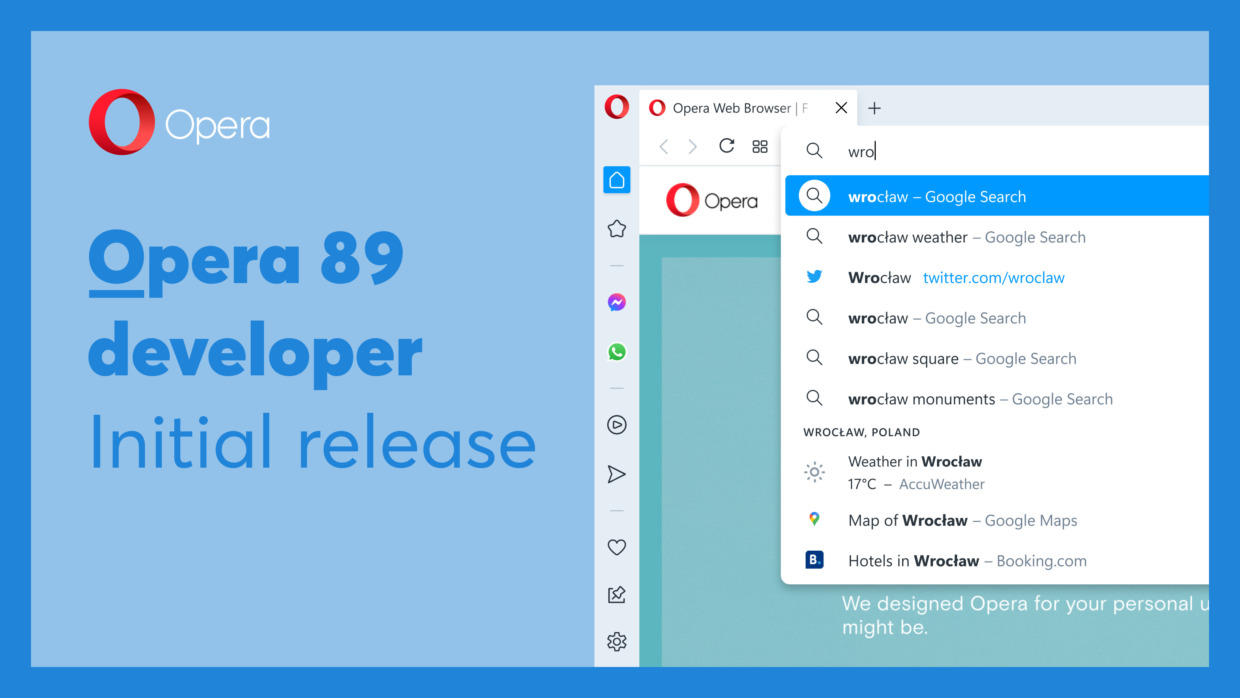Open Speed Dial with the home icon
The width and height of the screenshot is (1240, 698).
pos(616,179)
